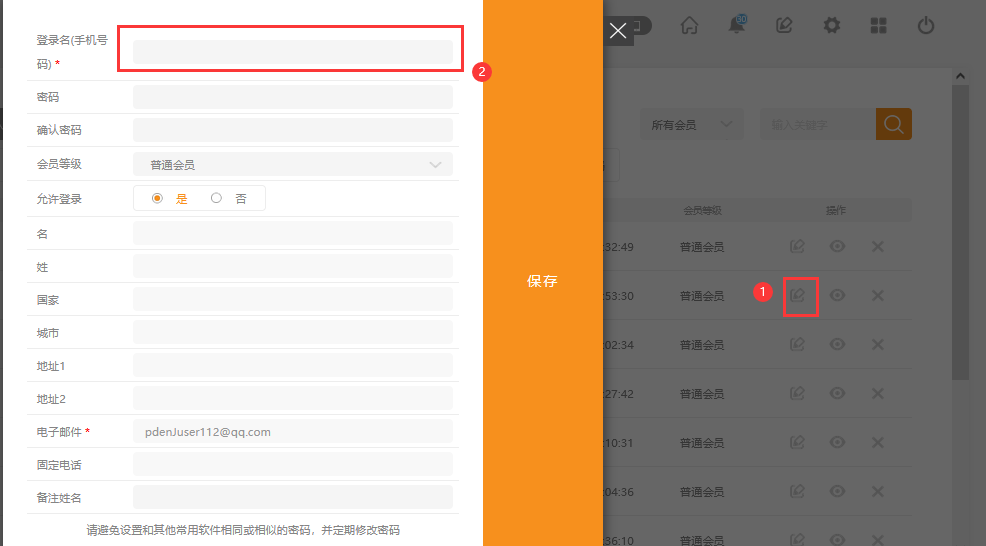Edit the member row timed 32:49
The image size is (986, 546).
click(797, 247)
